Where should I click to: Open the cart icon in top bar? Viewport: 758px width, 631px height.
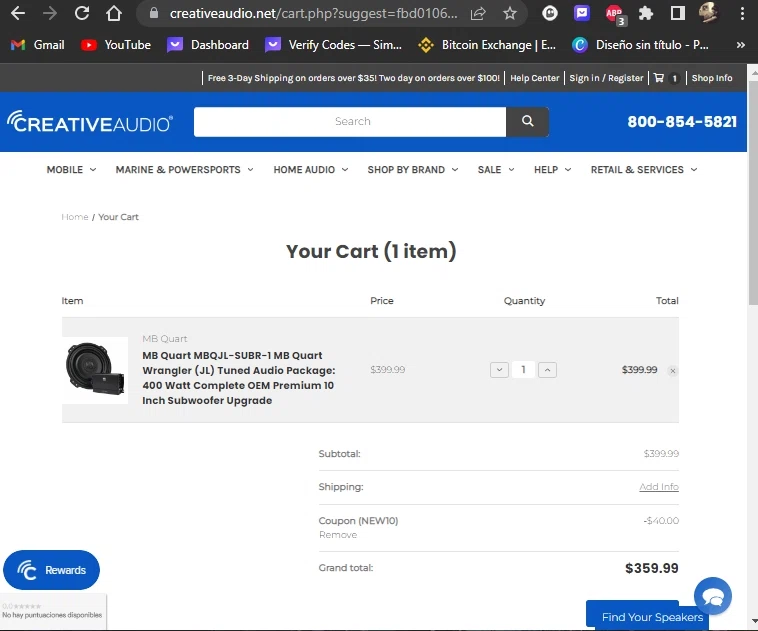coord(666,78)
